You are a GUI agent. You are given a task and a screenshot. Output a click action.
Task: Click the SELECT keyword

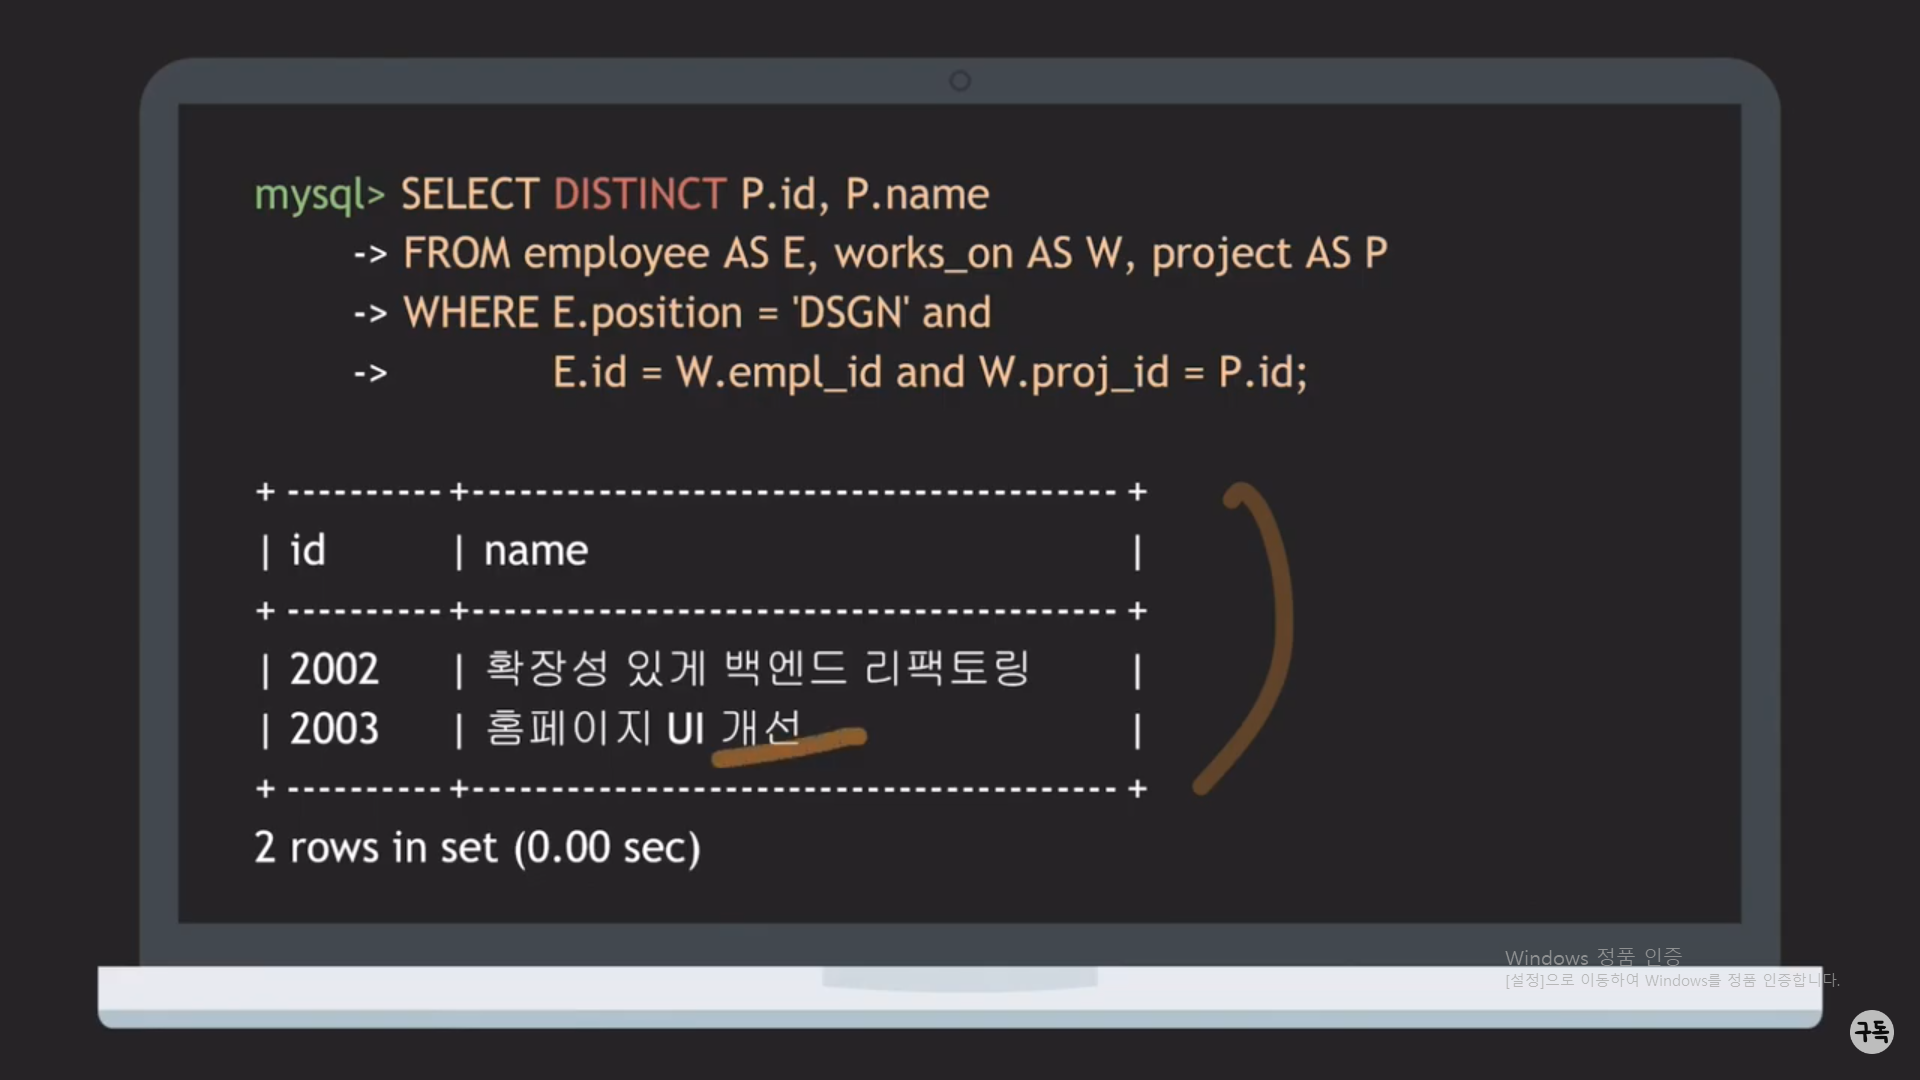[470, 194]
